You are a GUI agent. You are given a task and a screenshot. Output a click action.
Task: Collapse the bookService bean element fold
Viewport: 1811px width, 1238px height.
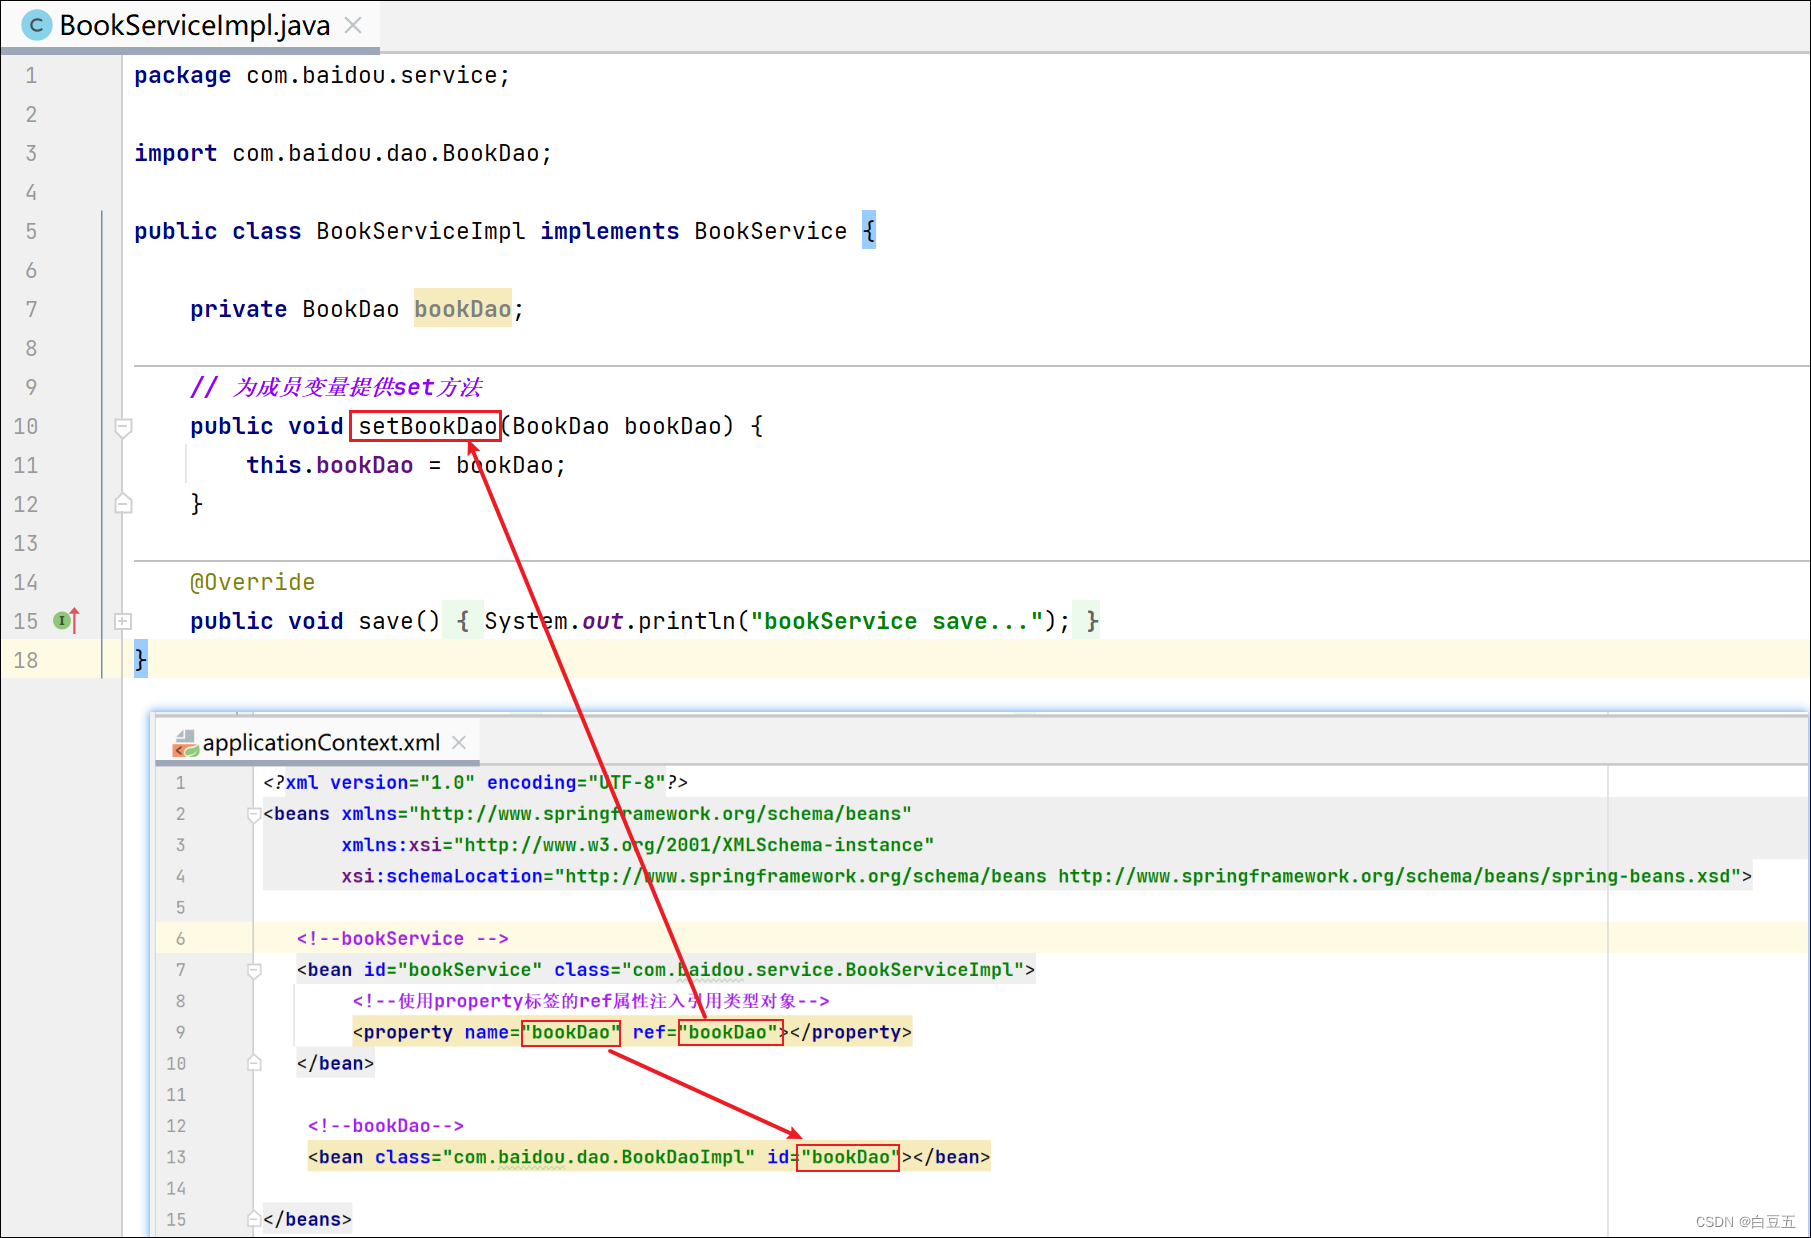254,970
